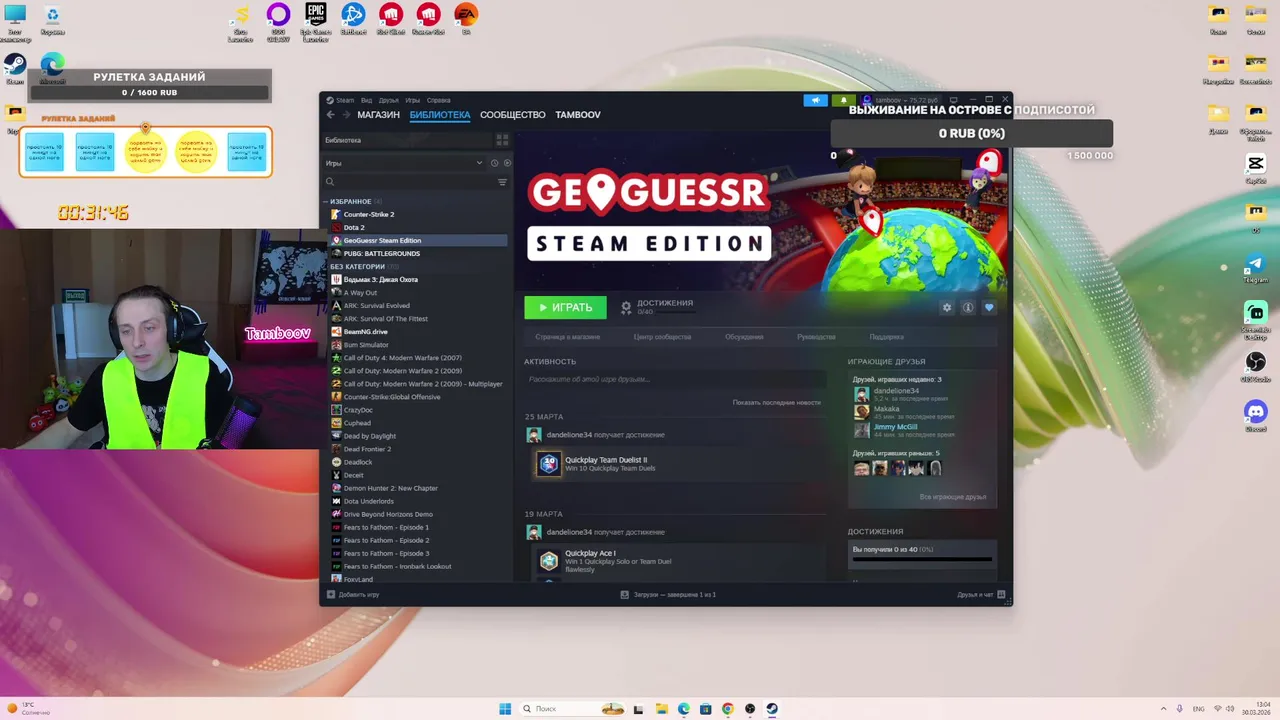Open the Игры menu in the menu bar

click(412, 100)
